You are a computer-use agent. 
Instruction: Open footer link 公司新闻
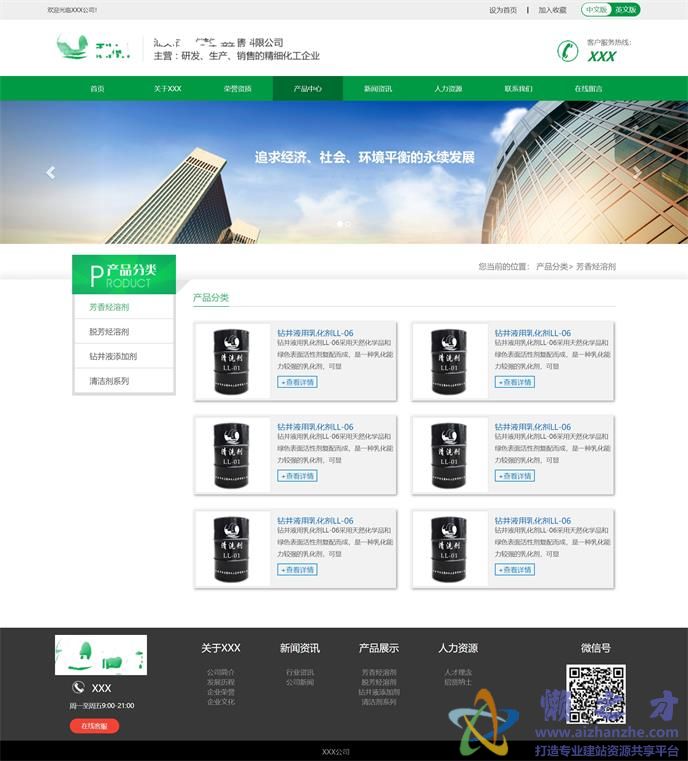300,682
